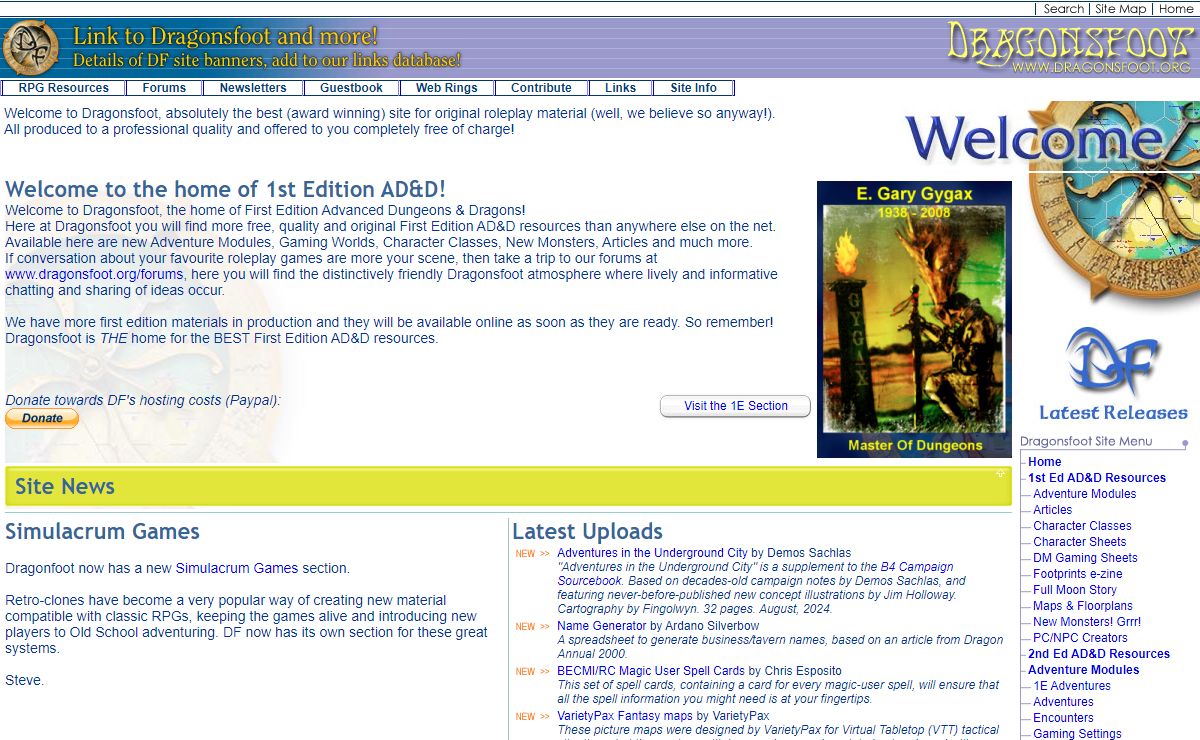Open Articles in the site menu
Viewport: 1200px width, 740px height.
1053,510
